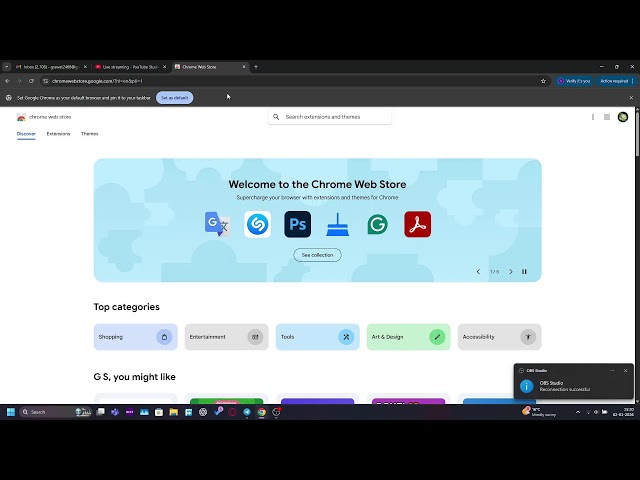Go to the previous banner slide

tap(478, 271)
